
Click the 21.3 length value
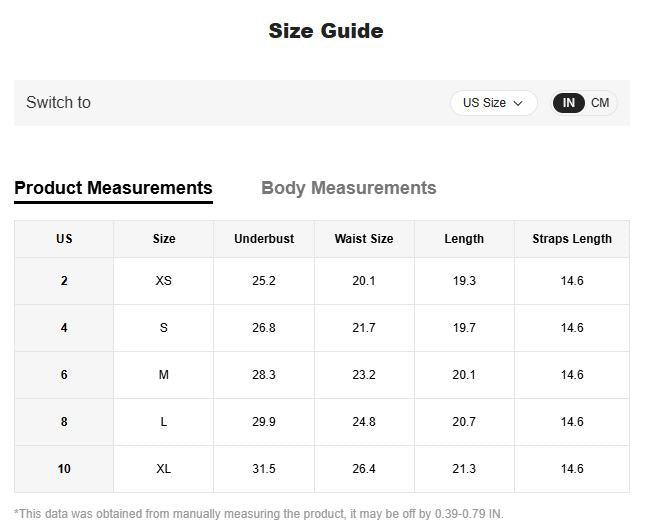pos(464,469)
